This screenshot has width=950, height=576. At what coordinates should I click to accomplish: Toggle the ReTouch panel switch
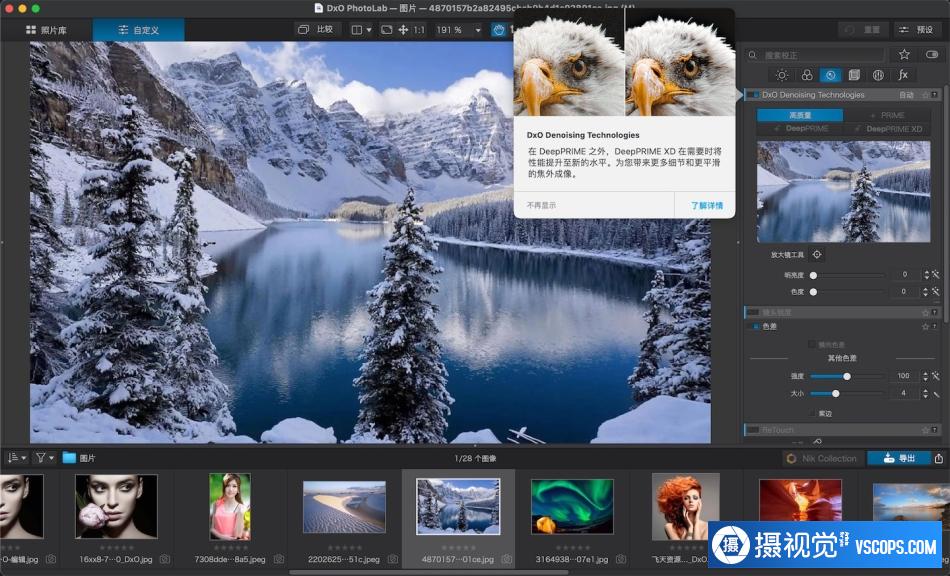752,430
